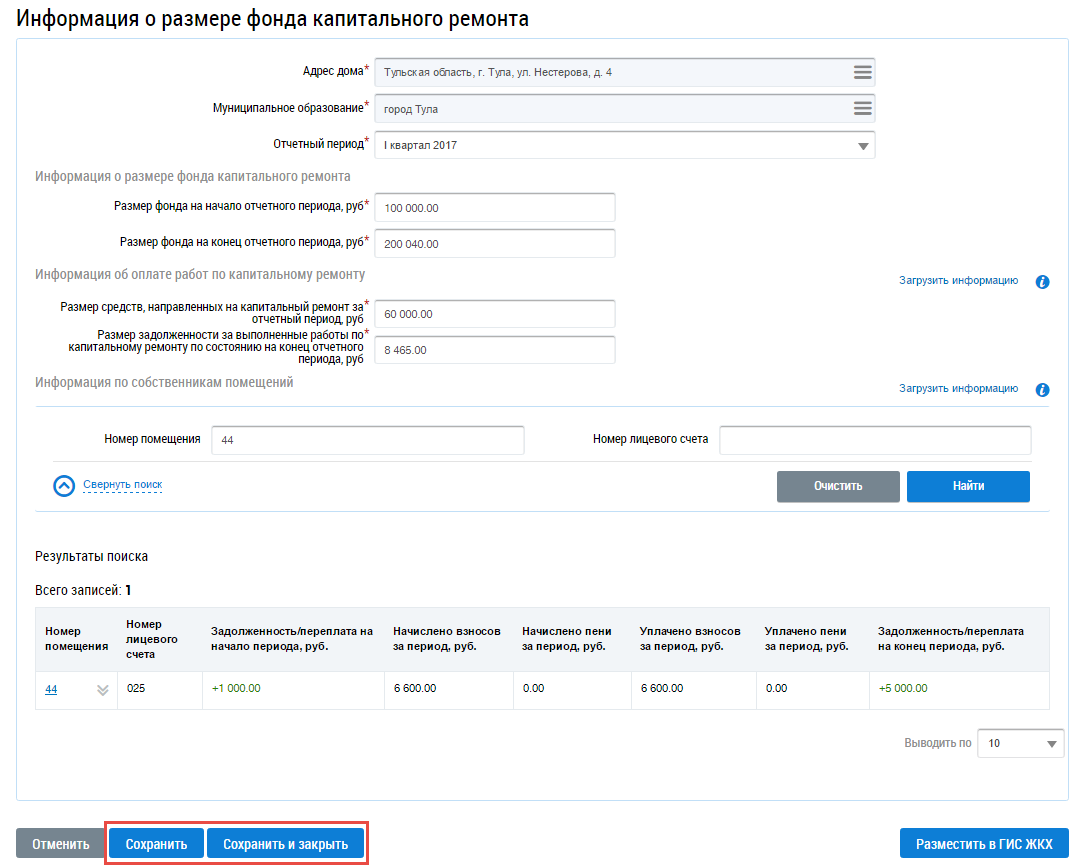Viewport: 1078px width, 868px height.
Task: Click upload information link for premises owners
Action: (958, 389)
